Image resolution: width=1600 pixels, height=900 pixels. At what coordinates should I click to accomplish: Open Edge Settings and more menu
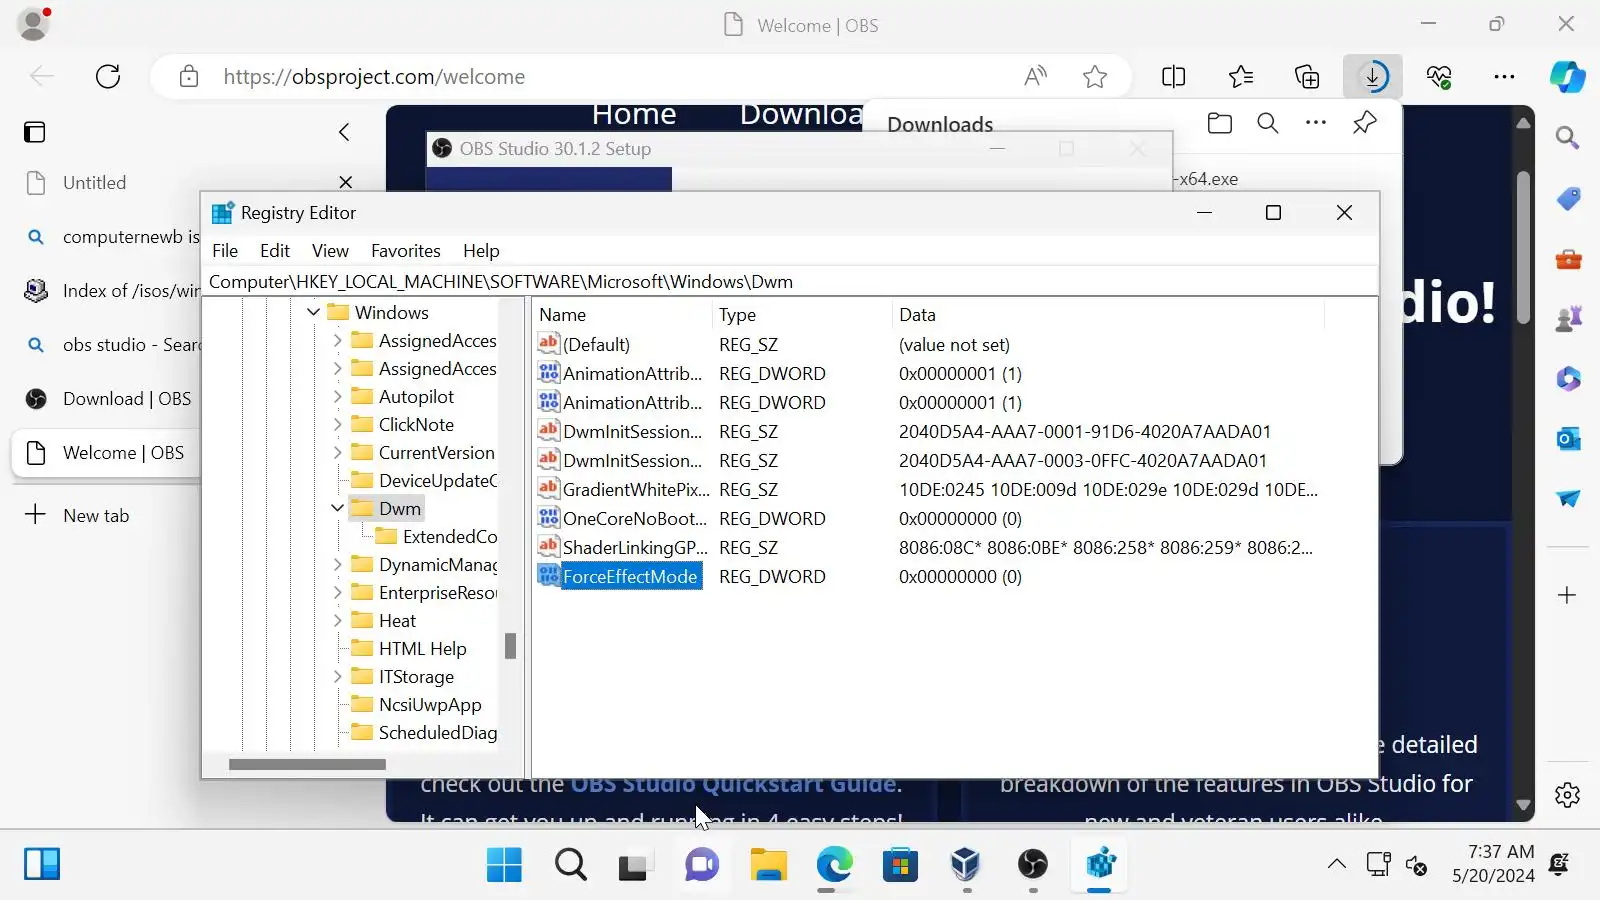pos(1504,76)
